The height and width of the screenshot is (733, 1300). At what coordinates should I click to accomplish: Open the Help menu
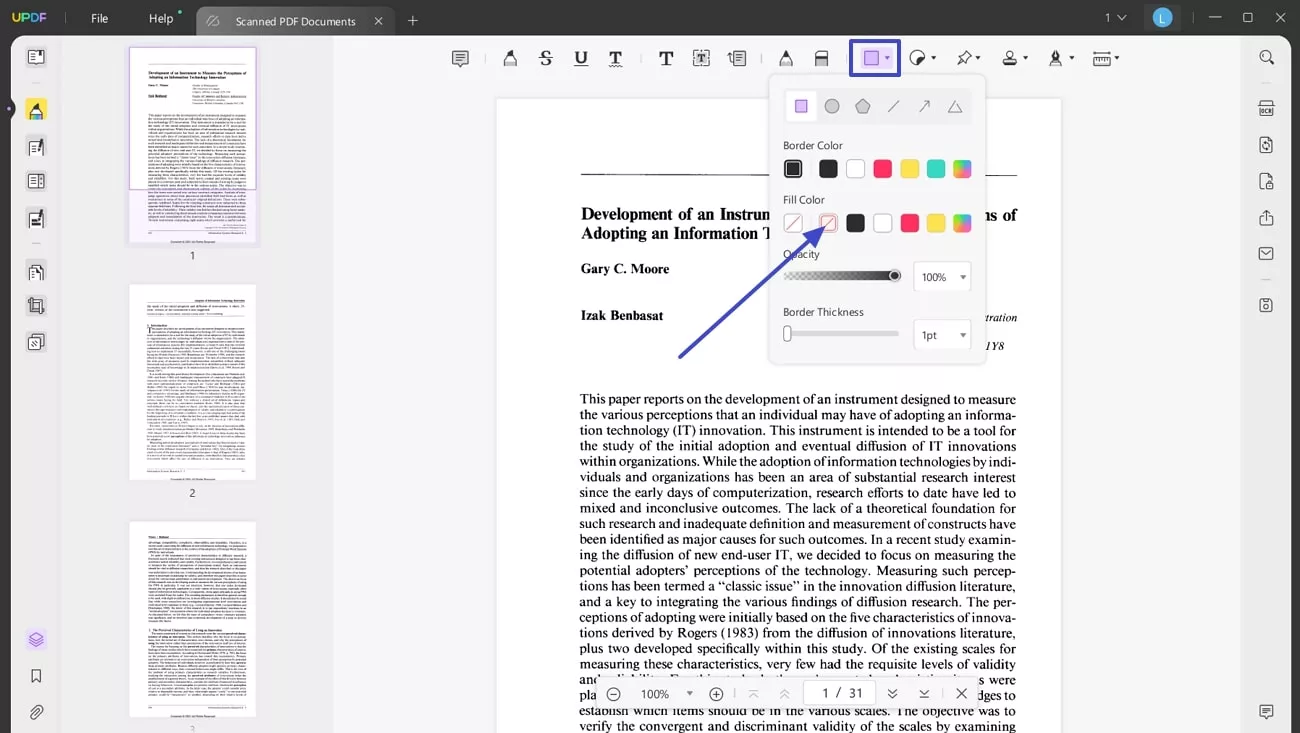pyautogui.click(x=161, y=19)
